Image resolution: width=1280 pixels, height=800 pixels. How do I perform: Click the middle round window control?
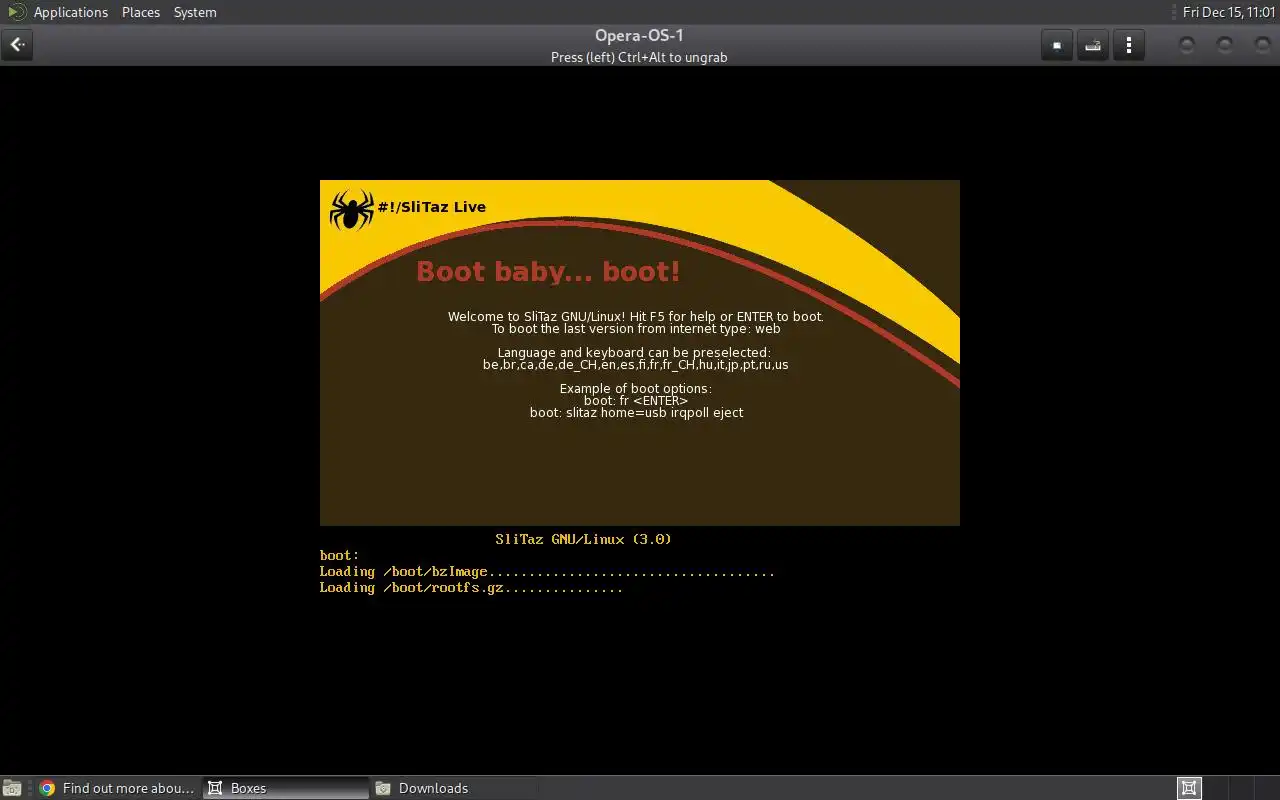click(1224, 45)
